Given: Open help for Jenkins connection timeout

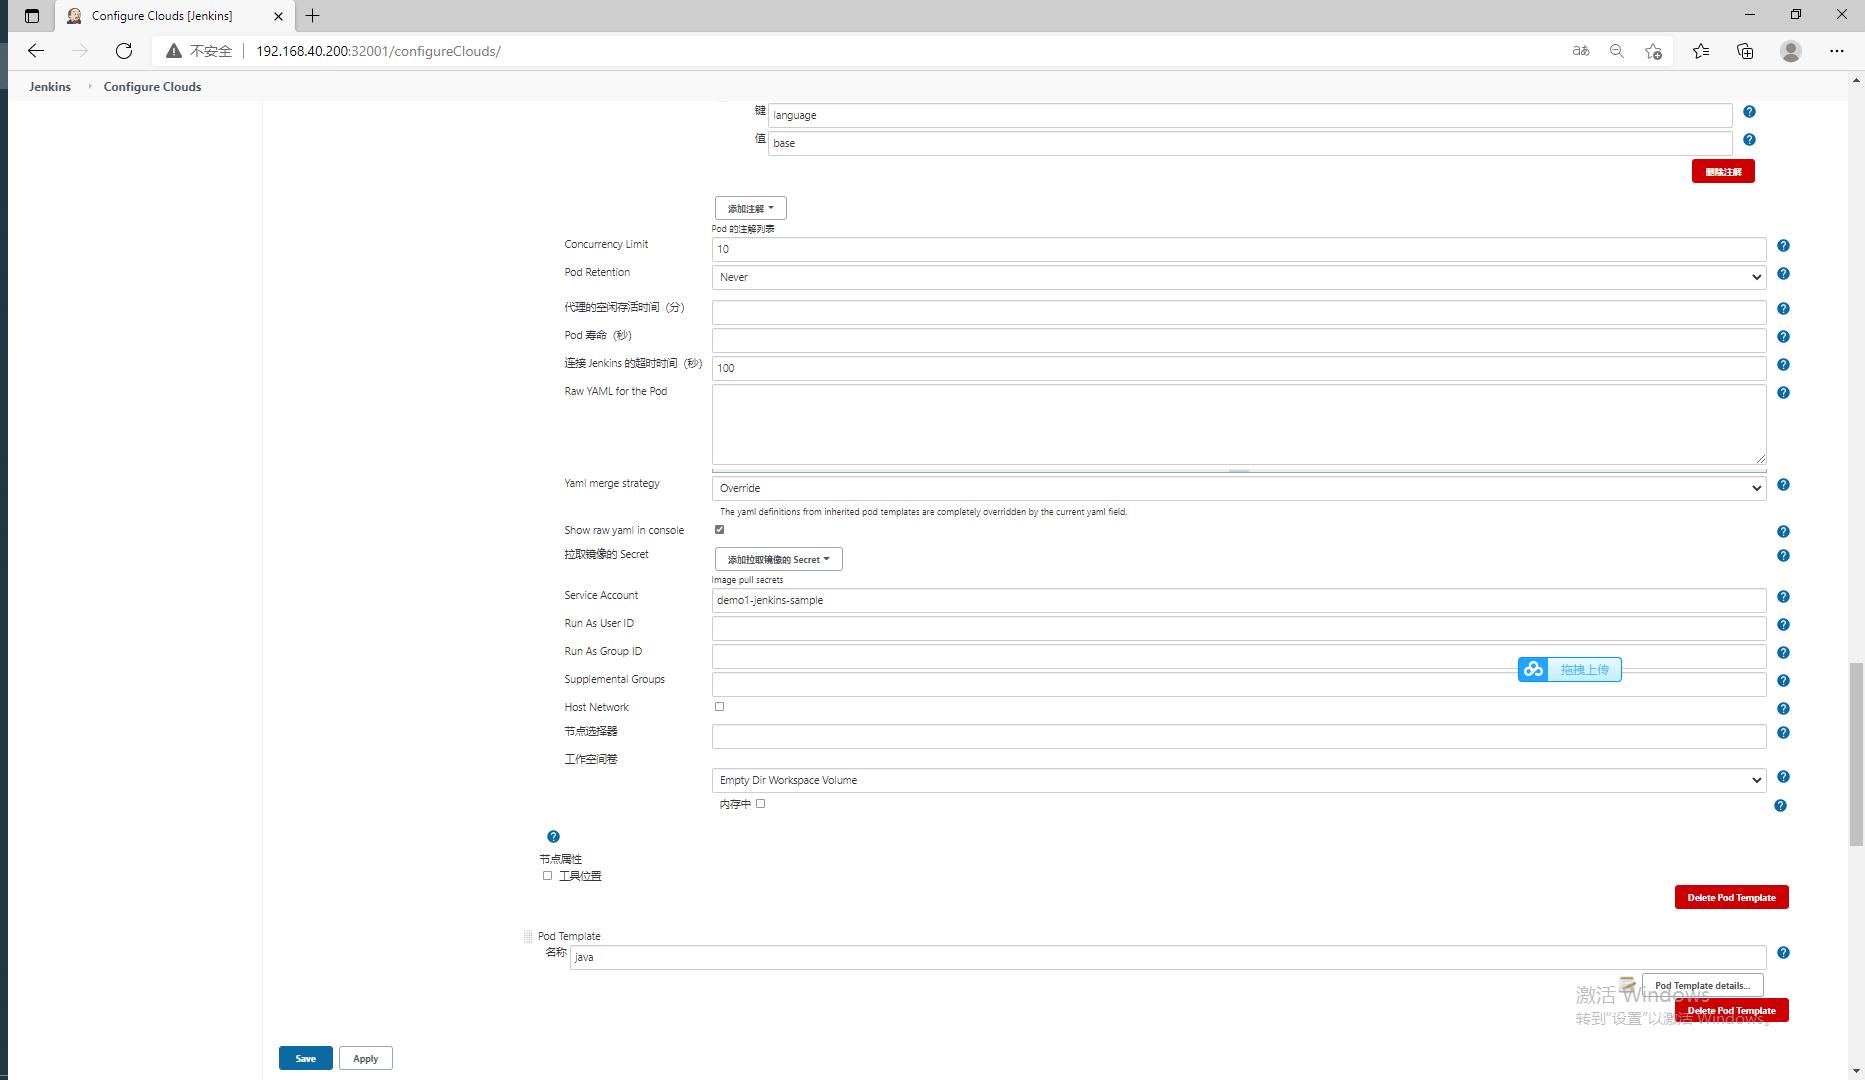Looking at the screenshot, I should click(x=1783, y=365).
